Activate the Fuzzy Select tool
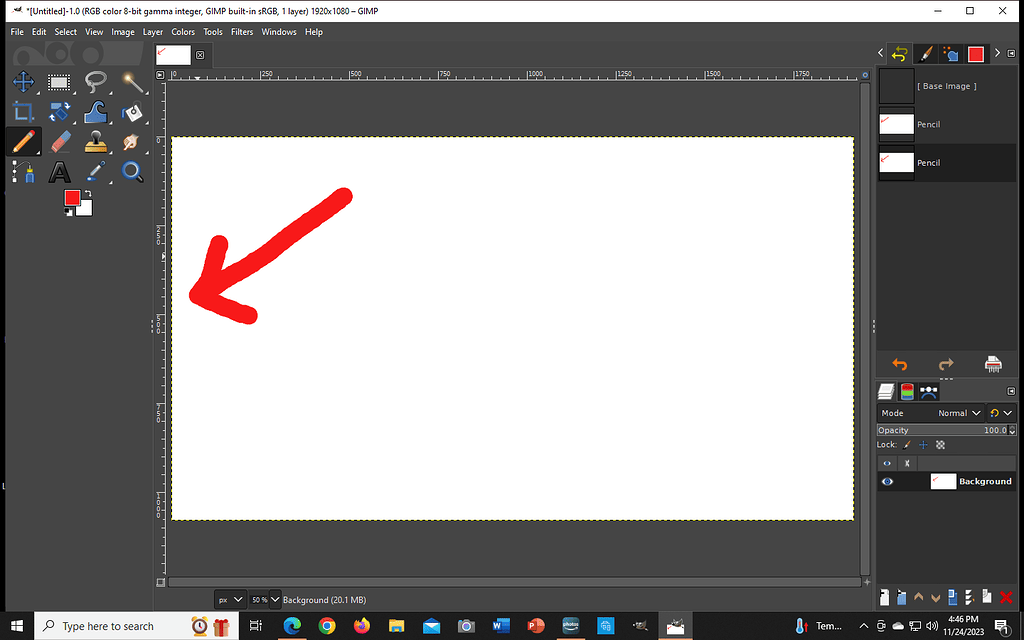This screenshot has height=640, width=1024. [x=130, y=83]
